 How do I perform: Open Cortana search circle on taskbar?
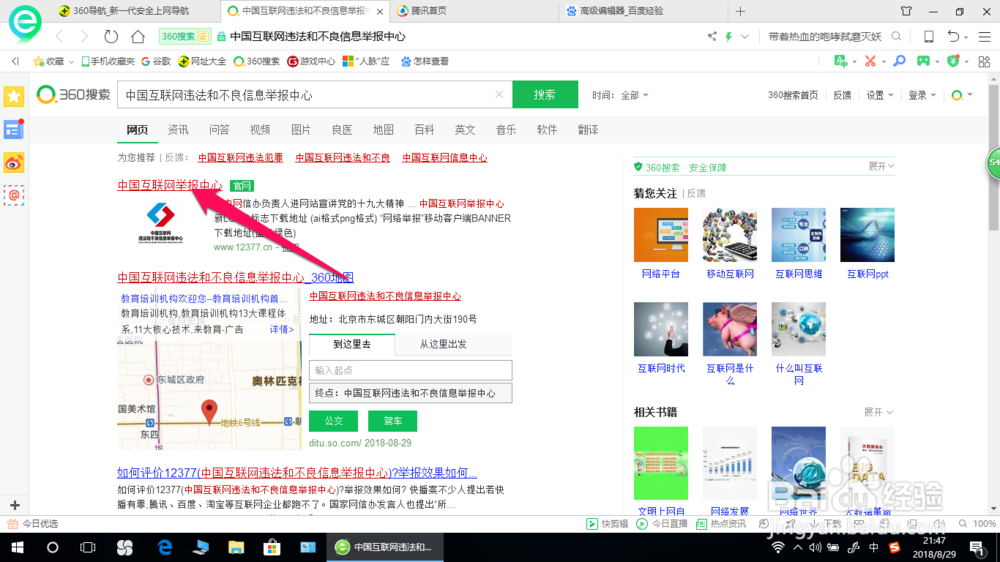pyautogui.click(x=52, y=547)
